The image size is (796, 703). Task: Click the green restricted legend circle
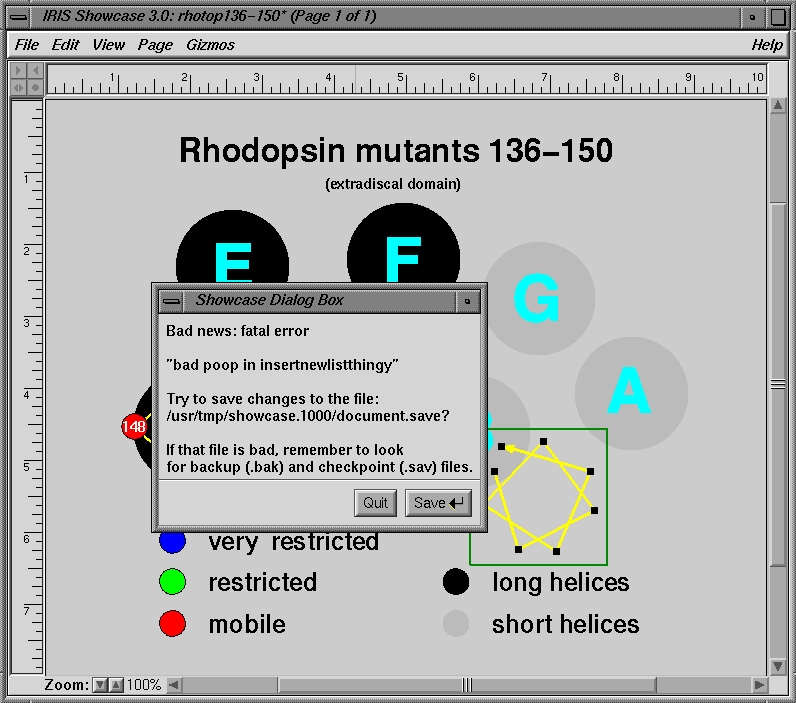173,582
